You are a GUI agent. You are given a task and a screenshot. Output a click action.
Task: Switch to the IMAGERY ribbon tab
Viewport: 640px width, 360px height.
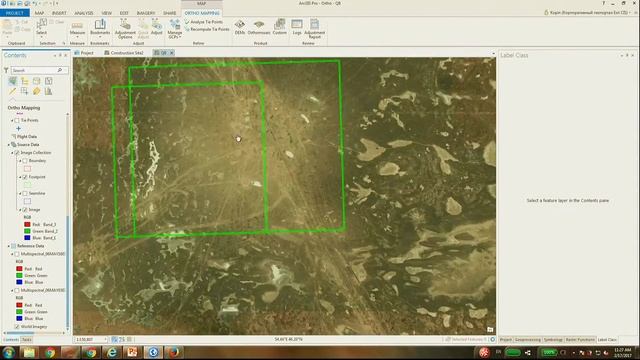(x=146, y=13)
